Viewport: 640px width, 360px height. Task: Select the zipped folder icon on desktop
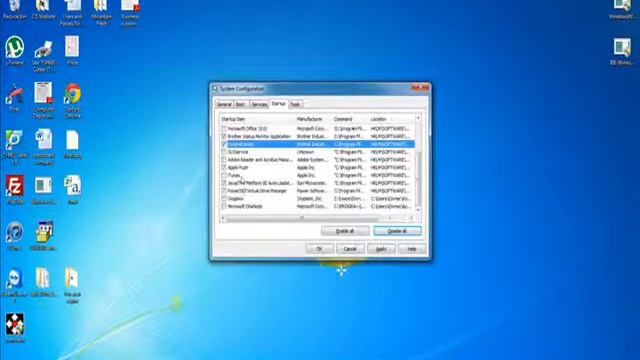43,278
